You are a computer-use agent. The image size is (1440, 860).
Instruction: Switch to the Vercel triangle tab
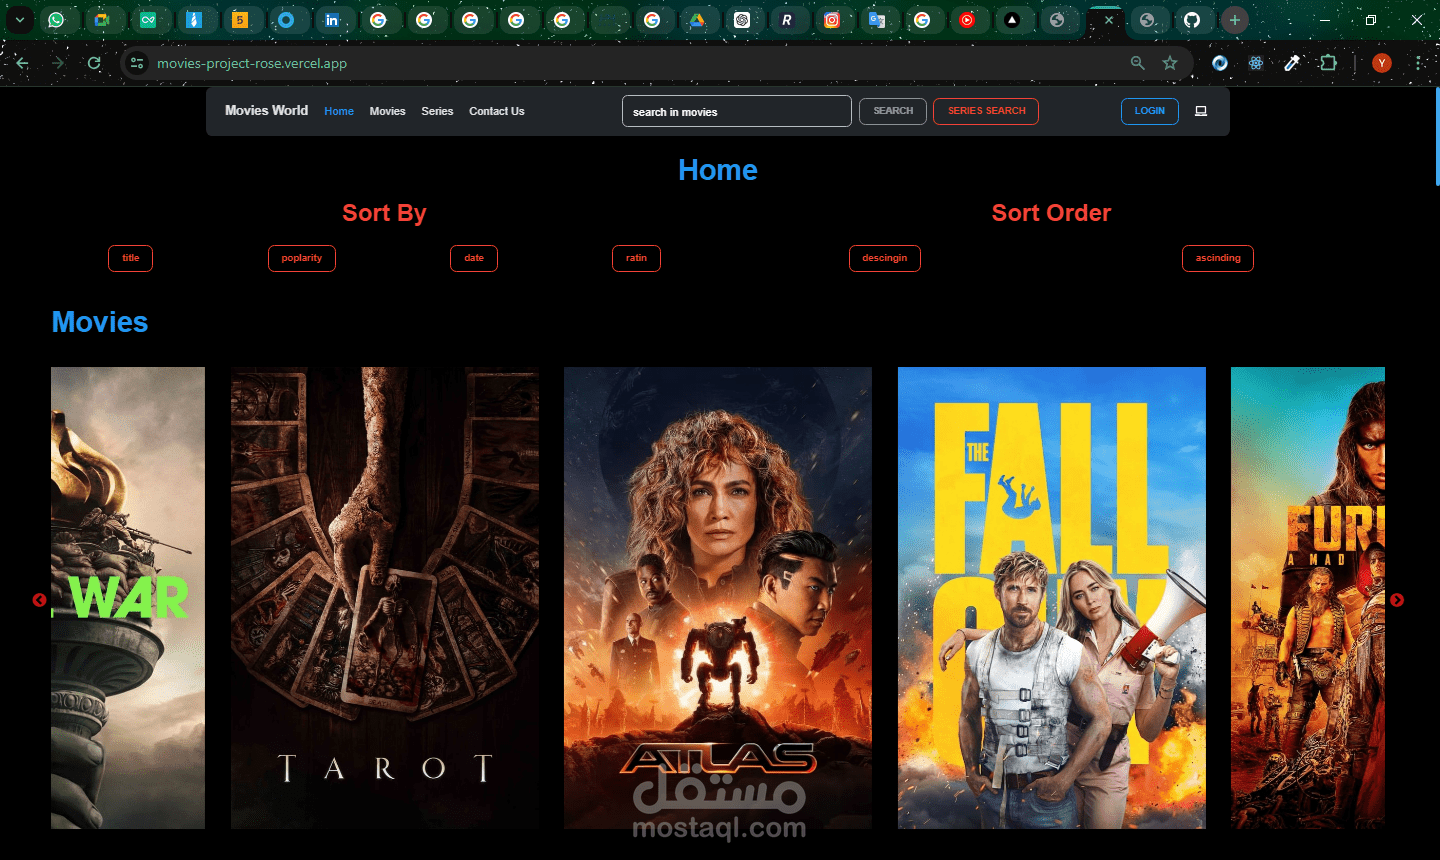tap(1012, 20)
